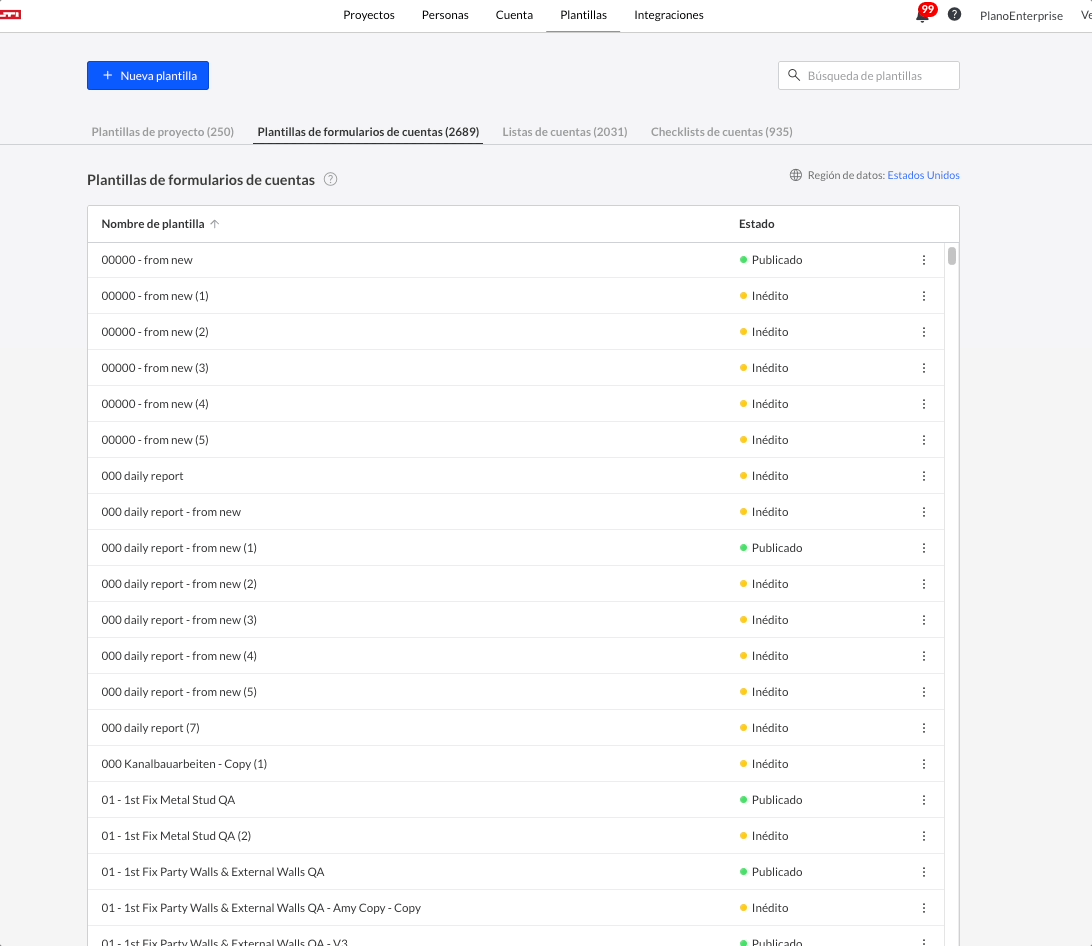Click the search magnifier icon in the search box

pos(793,75)
